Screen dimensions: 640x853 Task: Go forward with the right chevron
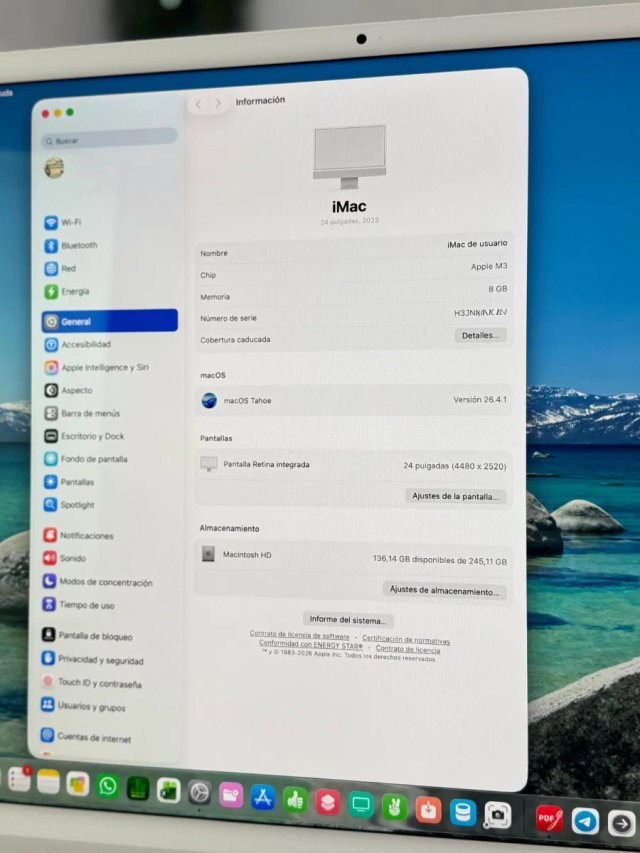pos(218,103)
